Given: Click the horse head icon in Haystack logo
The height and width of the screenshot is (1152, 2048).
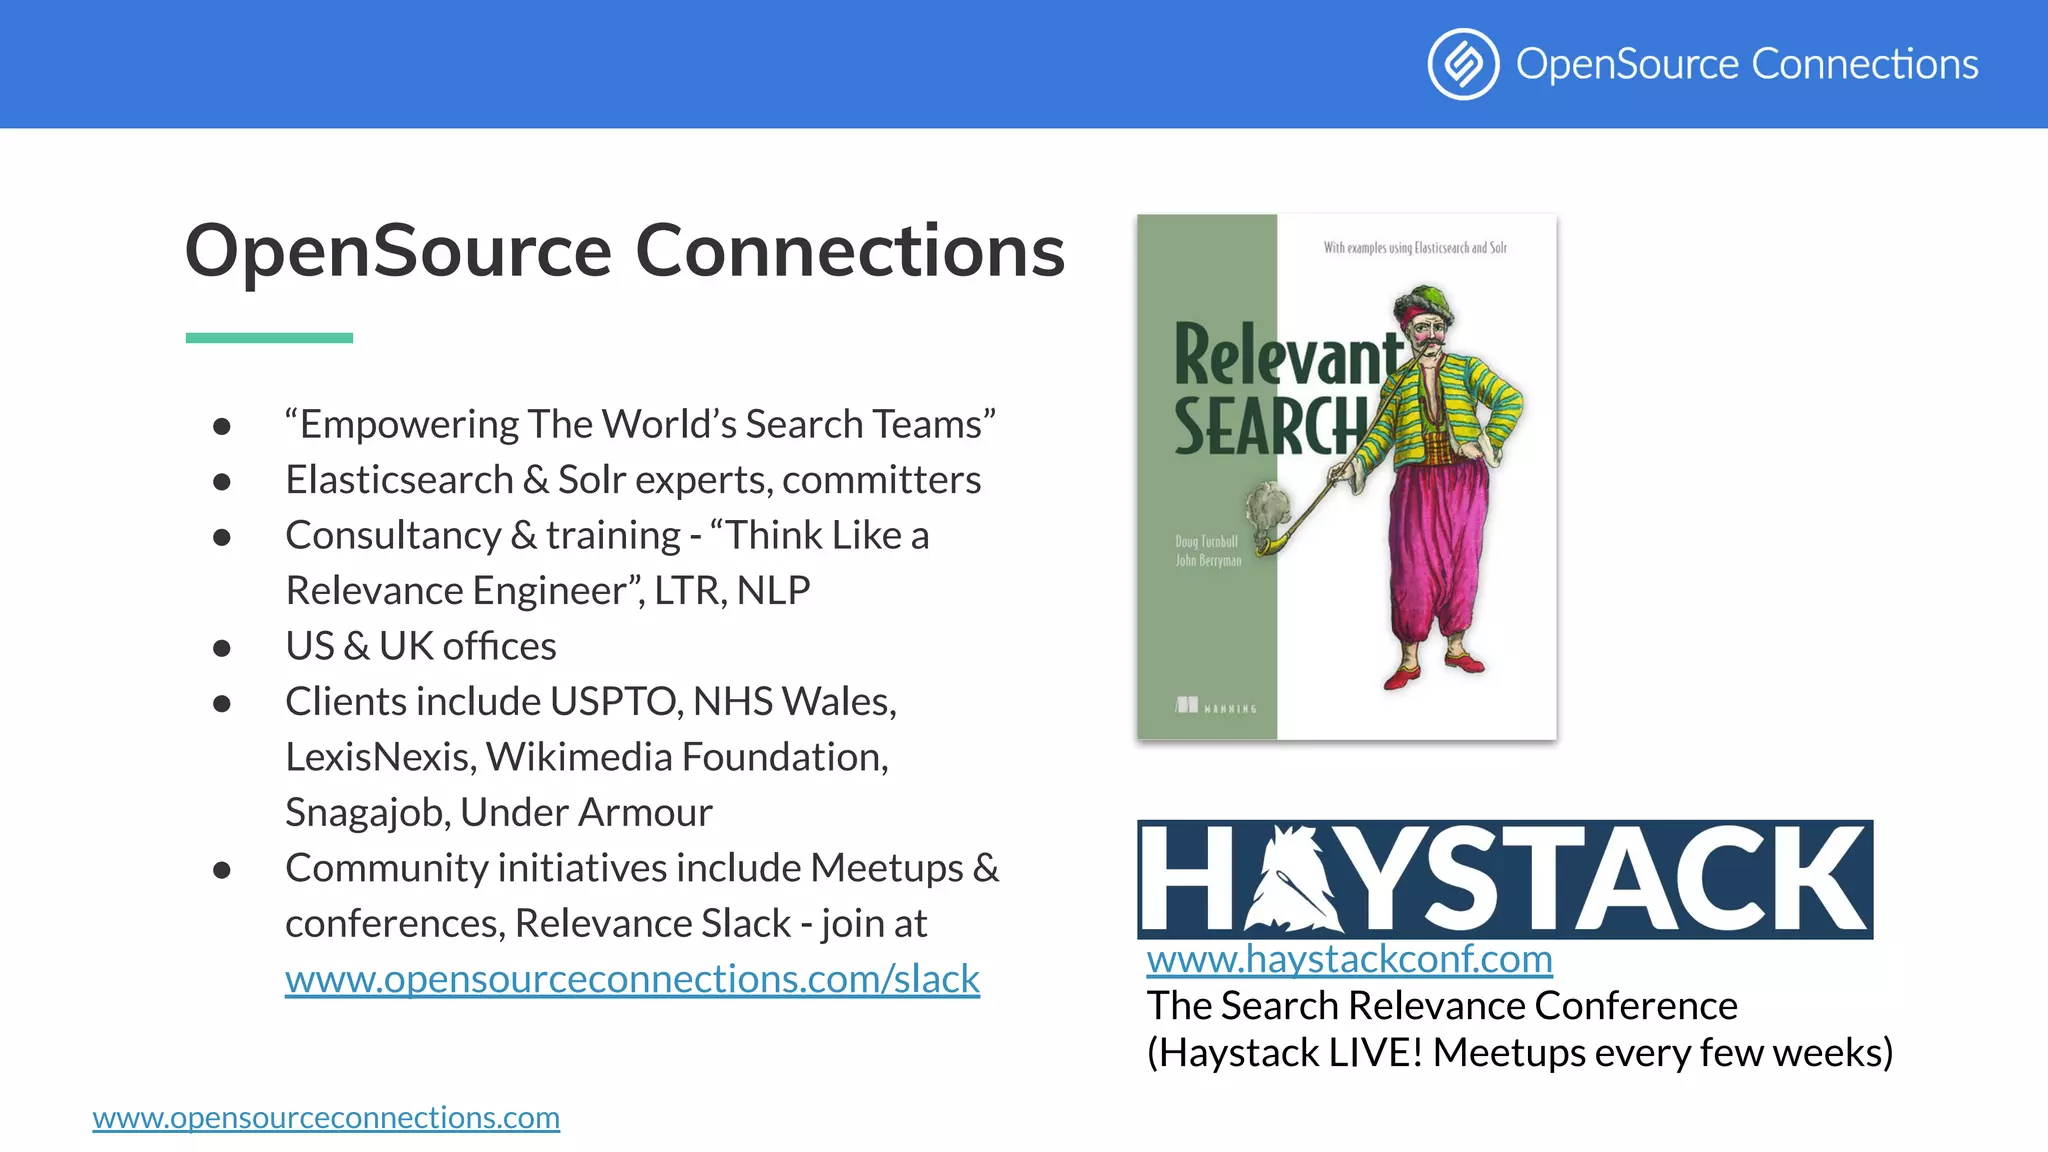Looking at the screenshot, I should pos(1292,878).
